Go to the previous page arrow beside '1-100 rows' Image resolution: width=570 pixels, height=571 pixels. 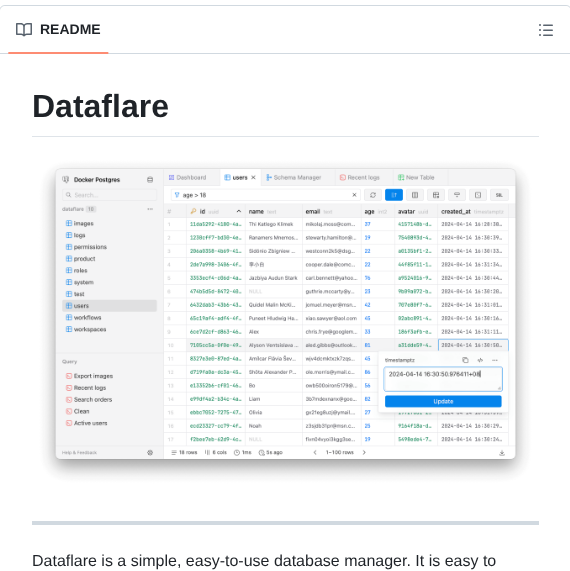point(315,453)
